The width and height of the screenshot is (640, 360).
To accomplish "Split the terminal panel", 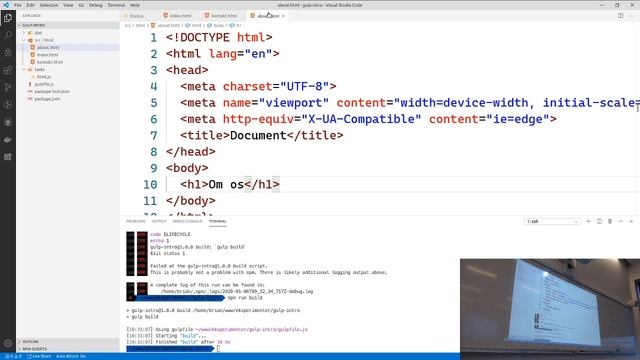I will tap(599, 221).
